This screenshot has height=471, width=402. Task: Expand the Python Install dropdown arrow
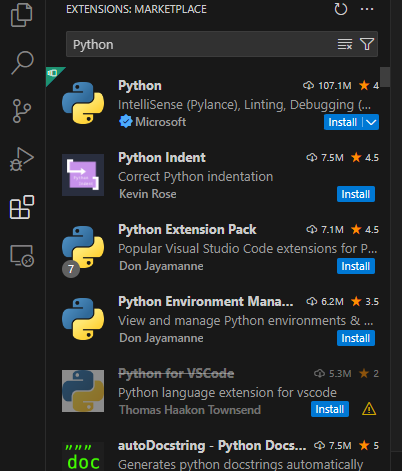click(x=371, y=122)
